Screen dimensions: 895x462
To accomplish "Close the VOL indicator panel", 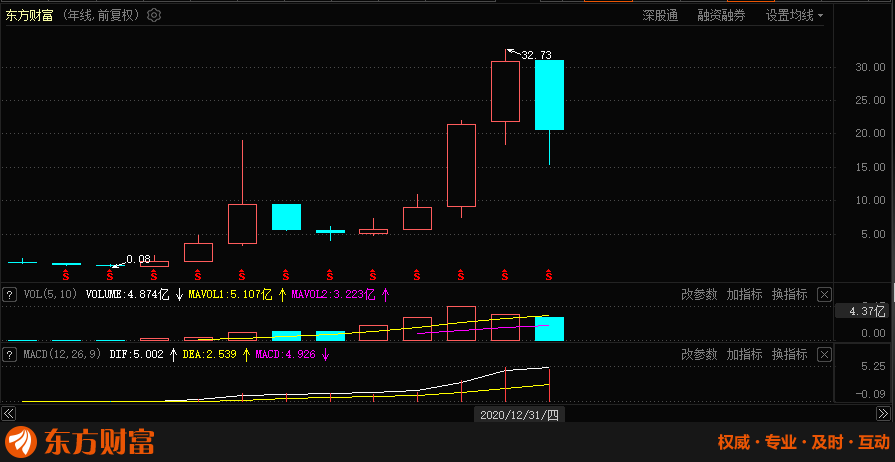I will [824, 295].
